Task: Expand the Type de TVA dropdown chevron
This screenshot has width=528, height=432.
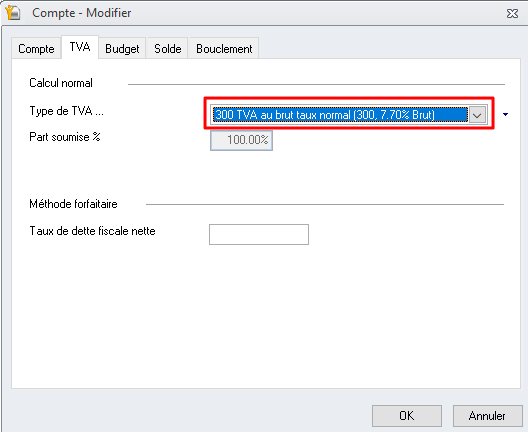Action: (477, 115)
